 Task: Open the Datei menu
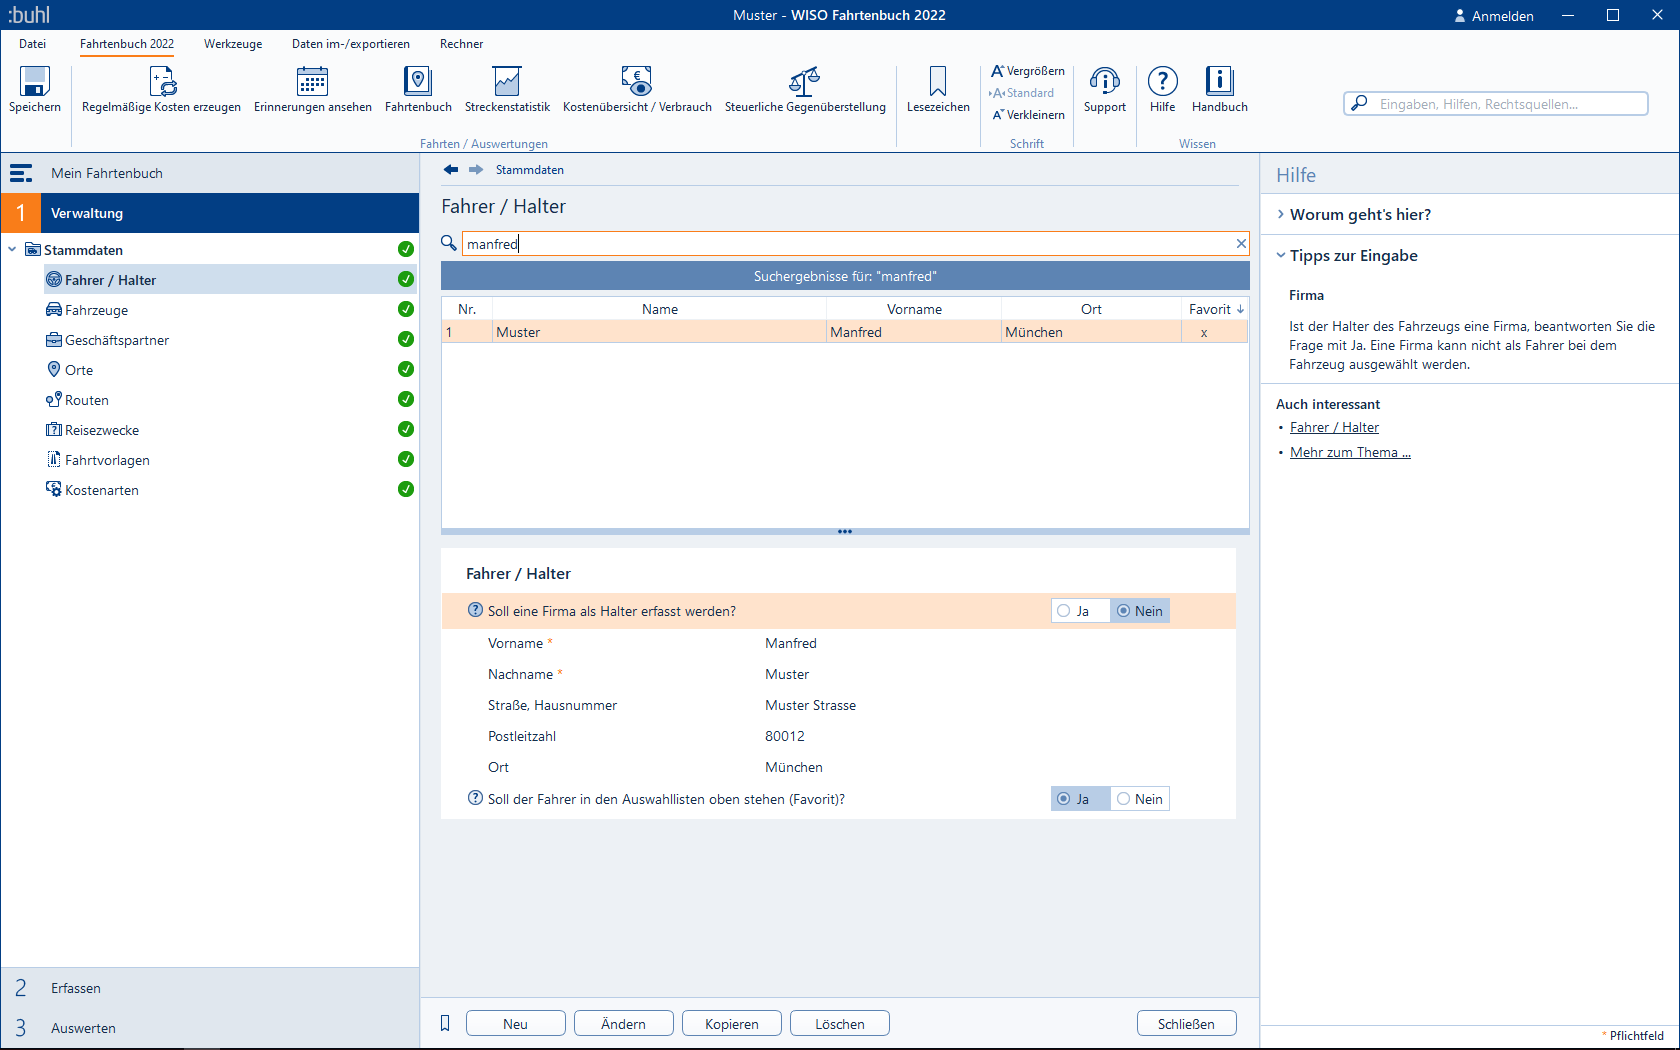(x=33, y=44)
